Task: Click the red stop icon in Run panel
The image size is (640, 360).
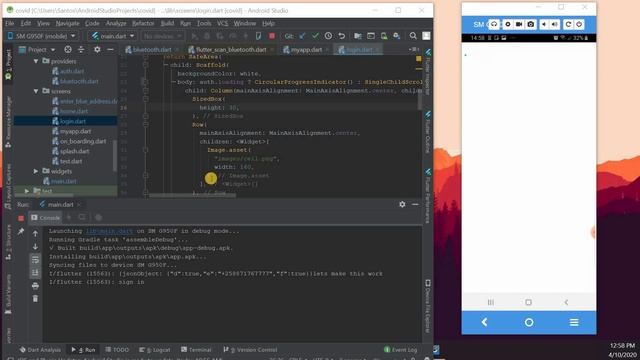Action: pyautogui.click(x=21, y=218)
